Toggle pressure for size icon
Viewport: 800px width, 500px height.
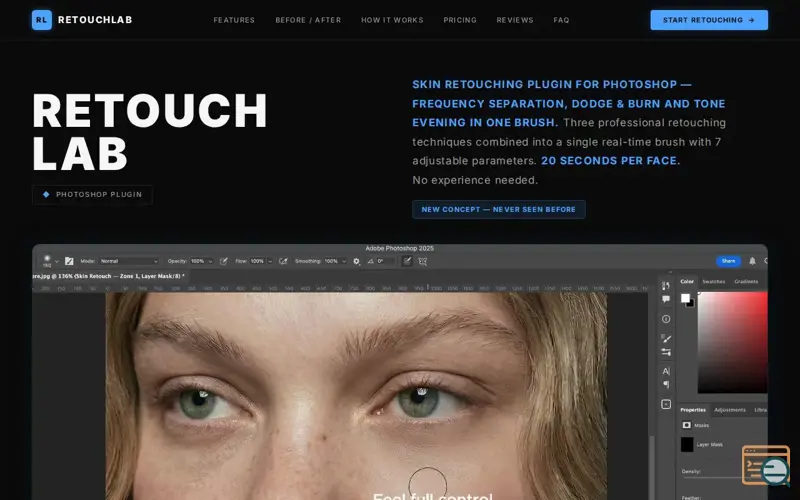coord(407,261)
